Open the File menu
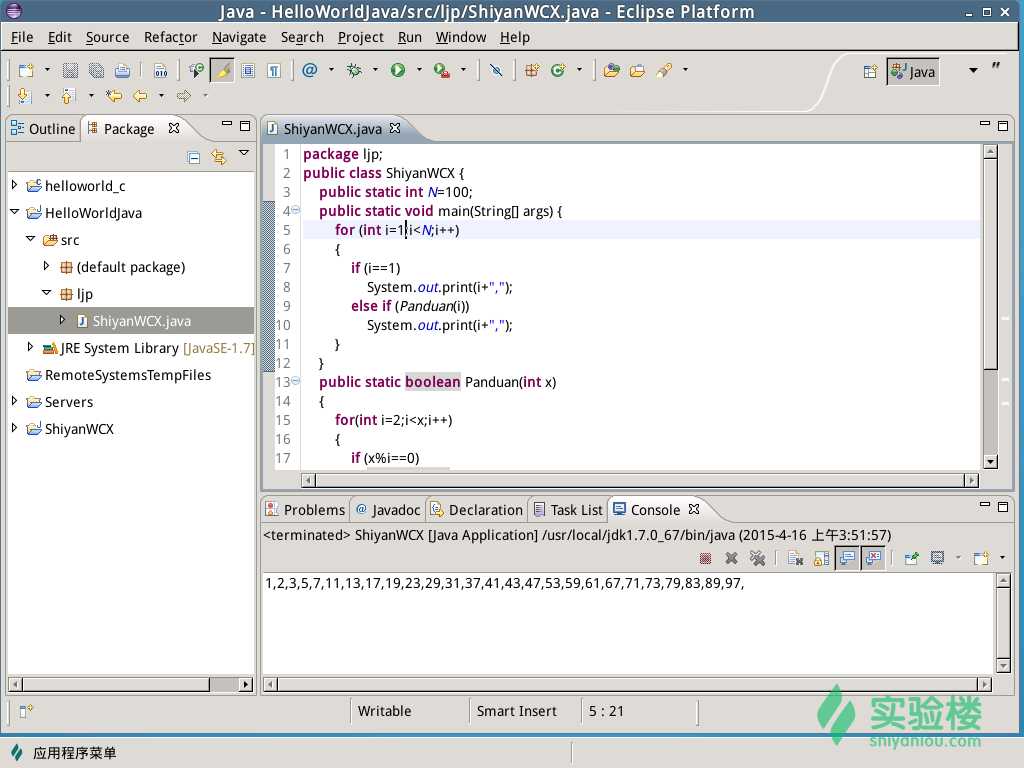Viewport: 1024px width, 768px height. click(22, 37)
